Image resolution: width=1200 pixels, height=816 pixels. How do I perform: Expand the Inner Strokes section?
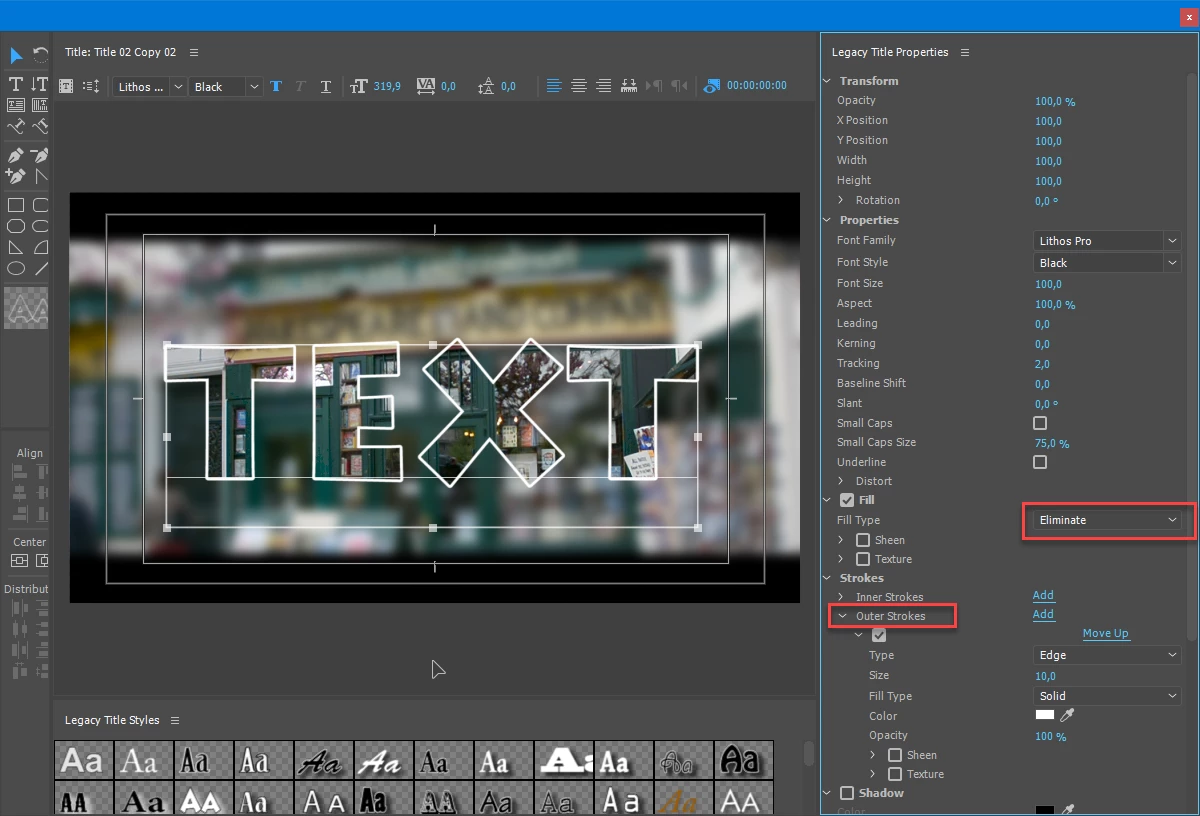tap(841, 597)
